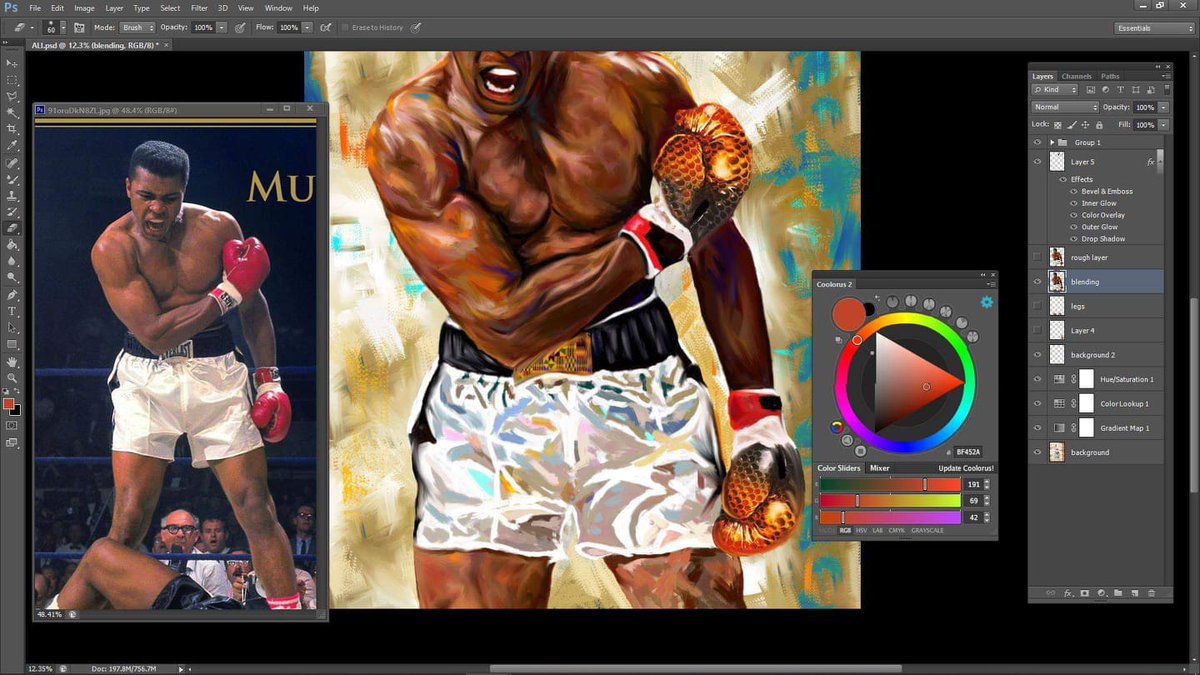Open the eraser Mode dropdown
The width and height of the screenshot is (1200, 675).
[x=137, y=28]
